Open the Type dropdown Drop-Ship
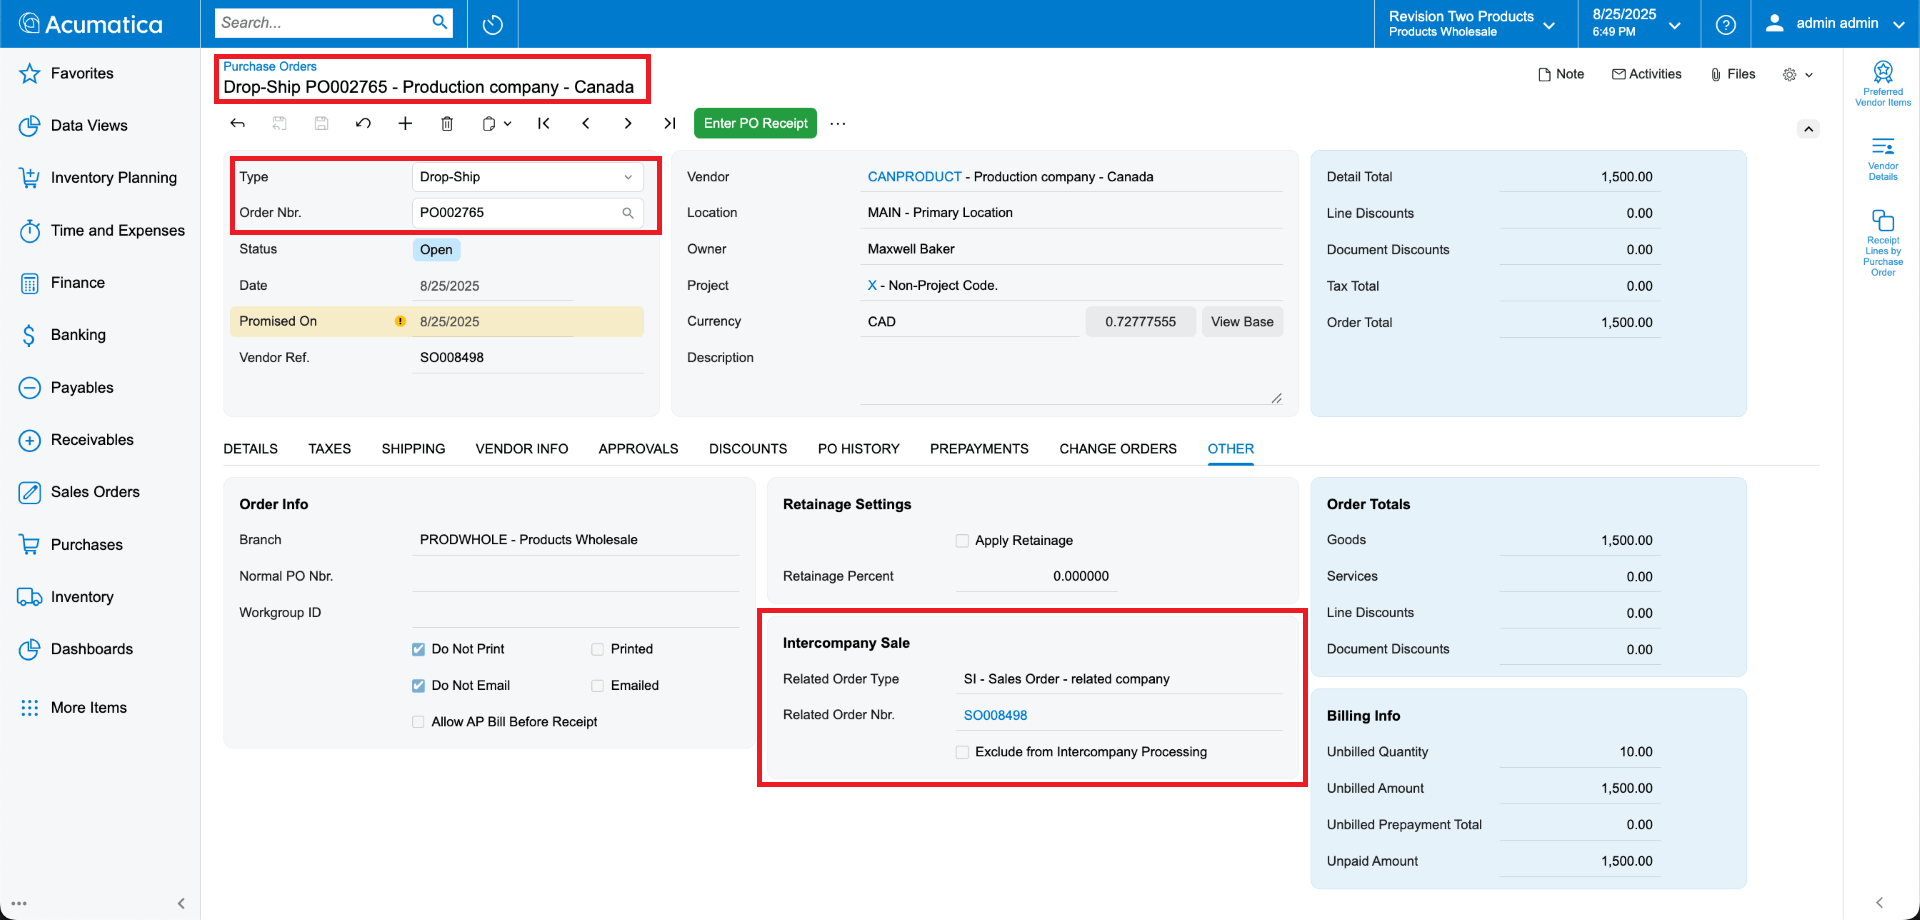 tap(527, 177)
